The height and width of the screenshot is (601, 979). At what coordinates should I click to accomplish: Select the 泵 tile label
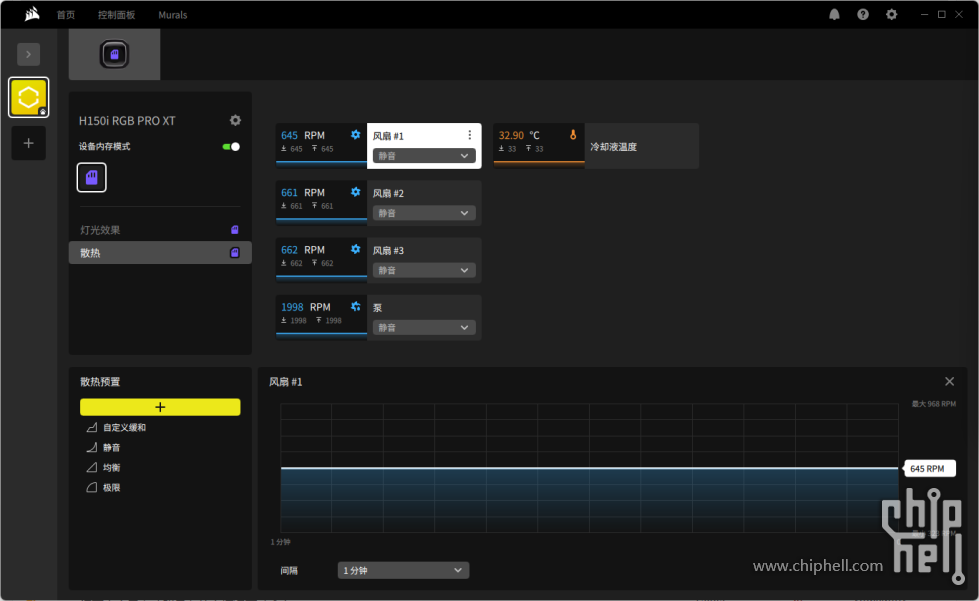377,308
